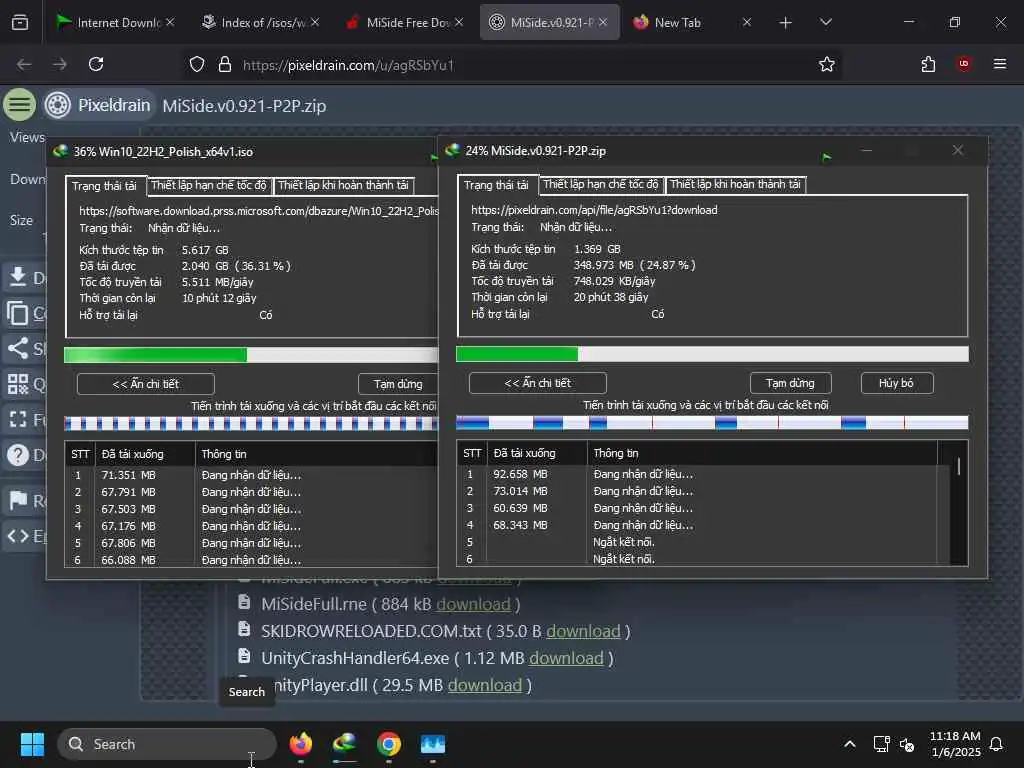Open Thiết lập hạn chế tốc độ tab in MiSide window

[x=601, y=184]
